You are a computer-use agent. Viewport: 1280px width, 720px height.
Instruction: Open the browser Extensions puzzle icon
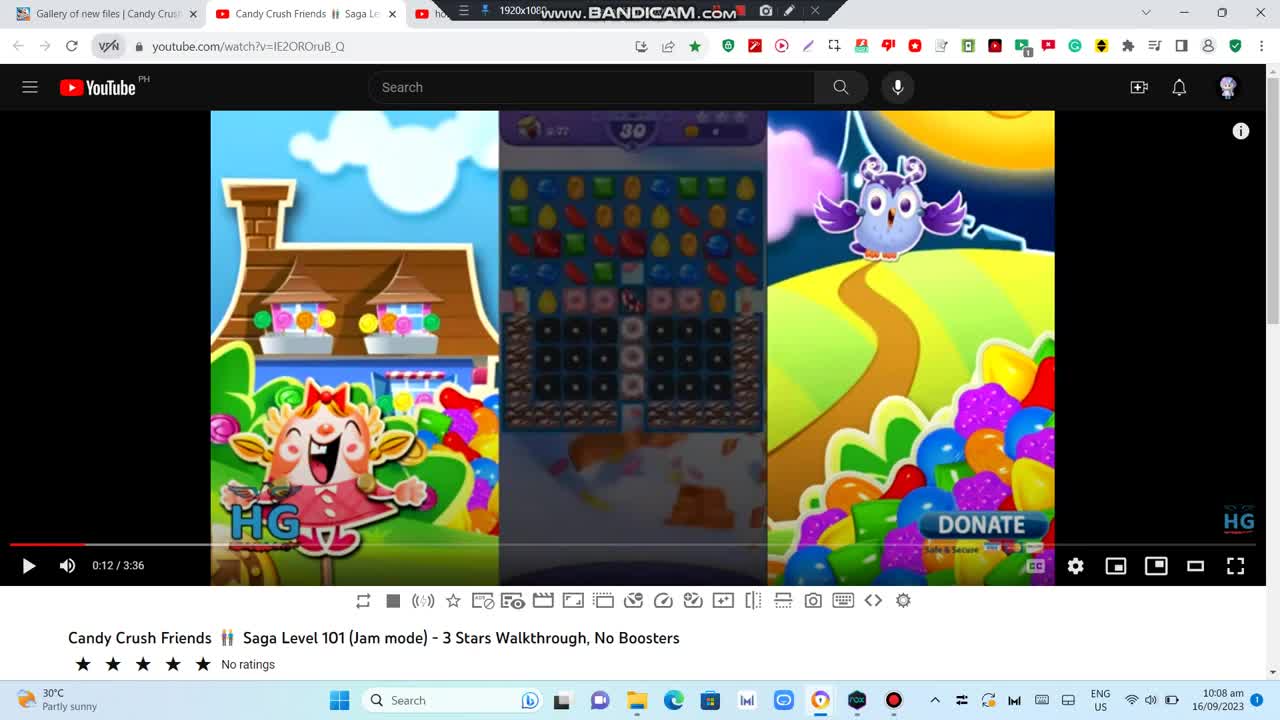coord(1128,46)
